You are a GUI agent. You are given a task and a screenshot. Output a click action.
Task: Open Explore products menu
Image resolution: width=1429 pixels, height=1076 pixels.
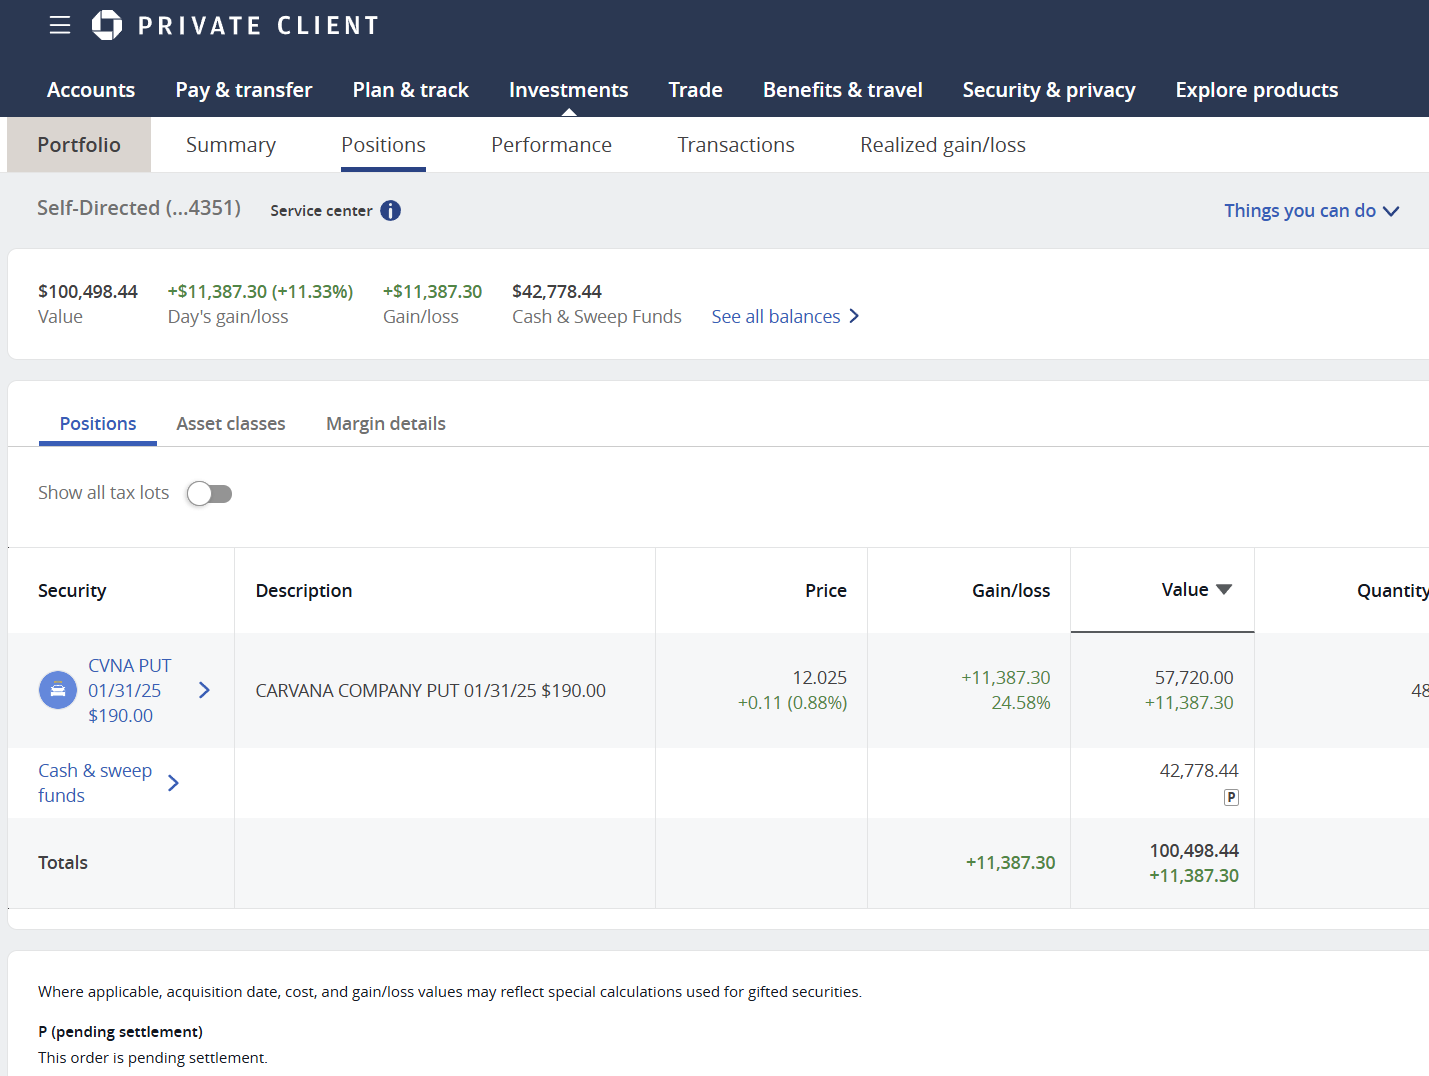point(1257,90)
